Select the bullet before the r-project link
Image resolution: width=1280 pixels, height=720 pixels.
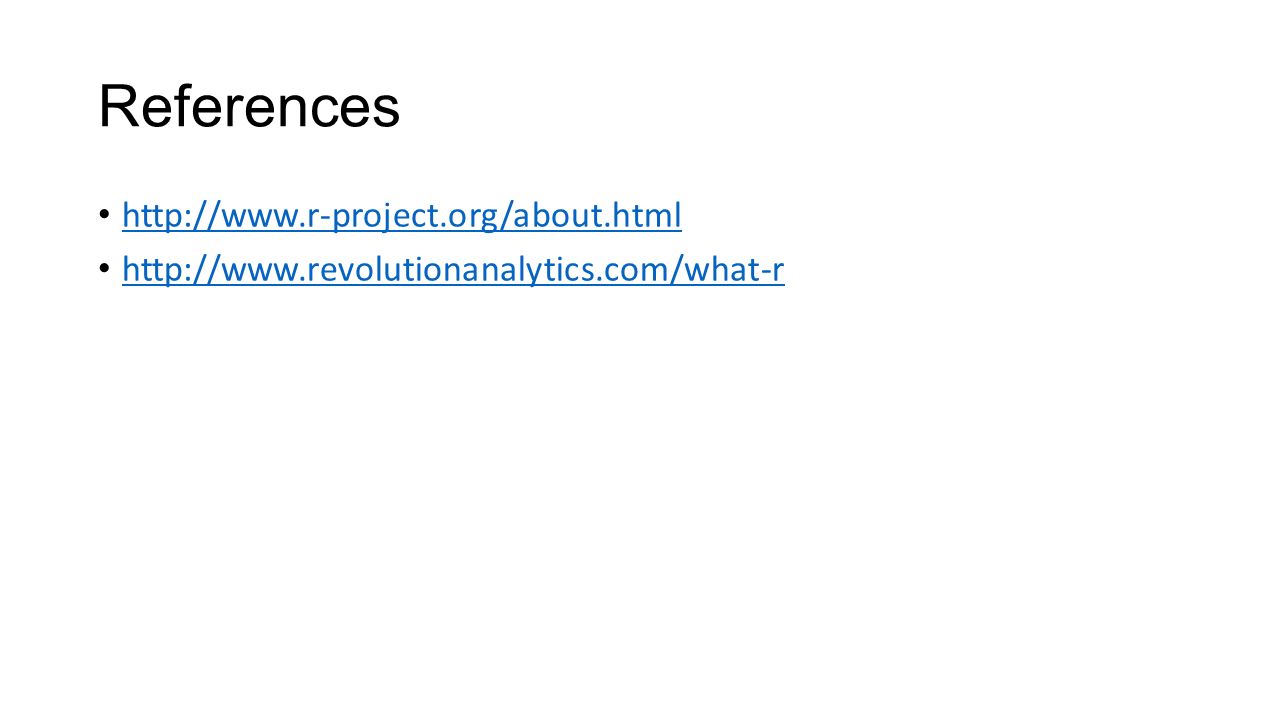(105, 215)
